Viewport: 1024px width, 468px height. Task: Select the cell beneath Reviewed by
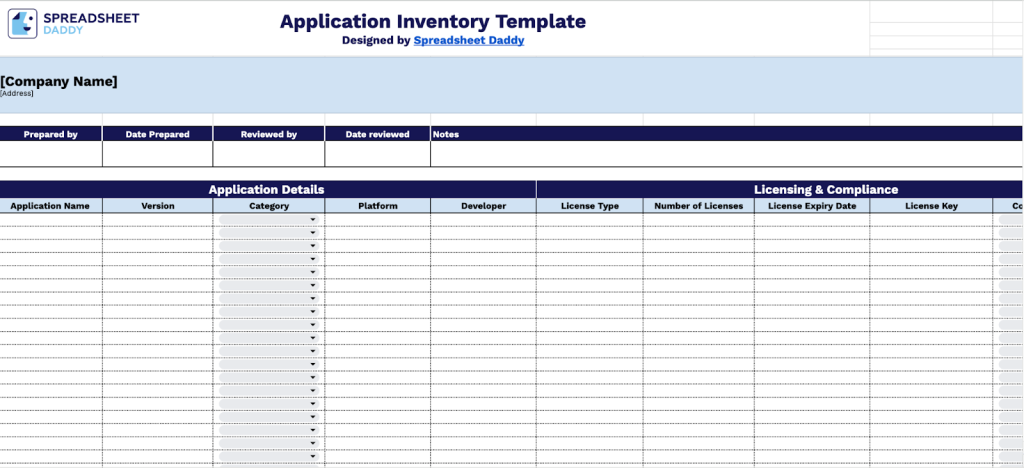pyautogui.click(x=268, y=154)
